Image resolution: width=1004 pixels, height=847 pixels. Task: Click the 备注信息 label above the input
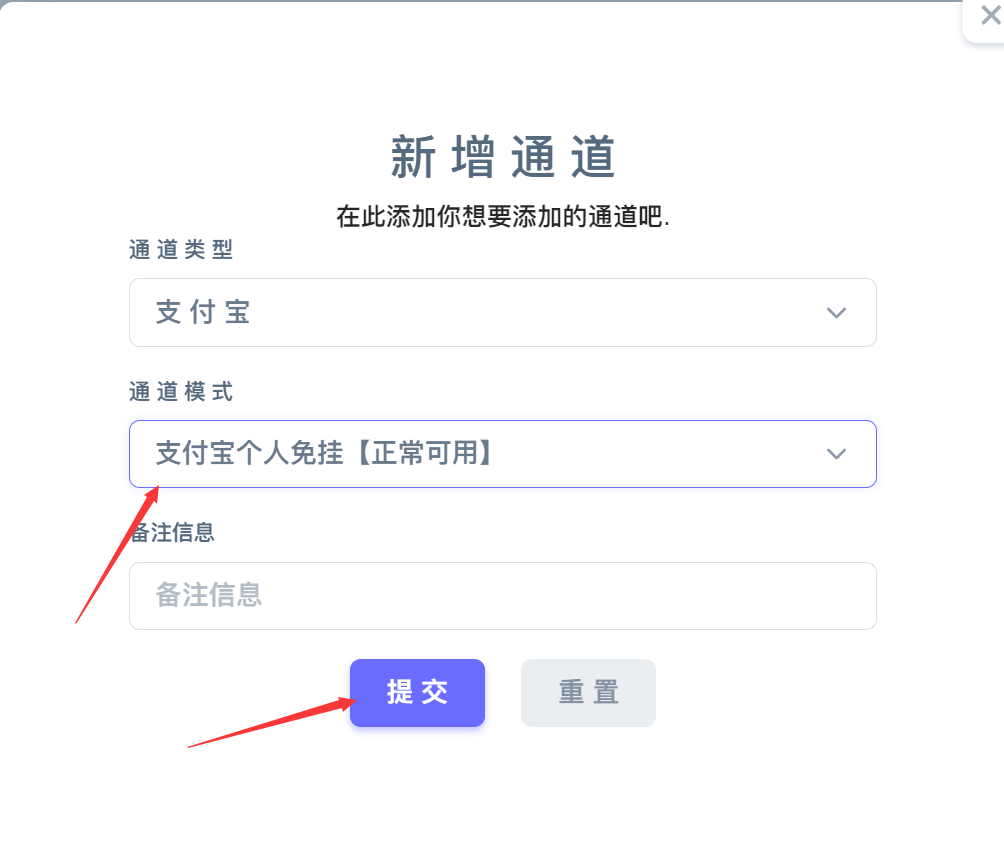click(172, 532)
